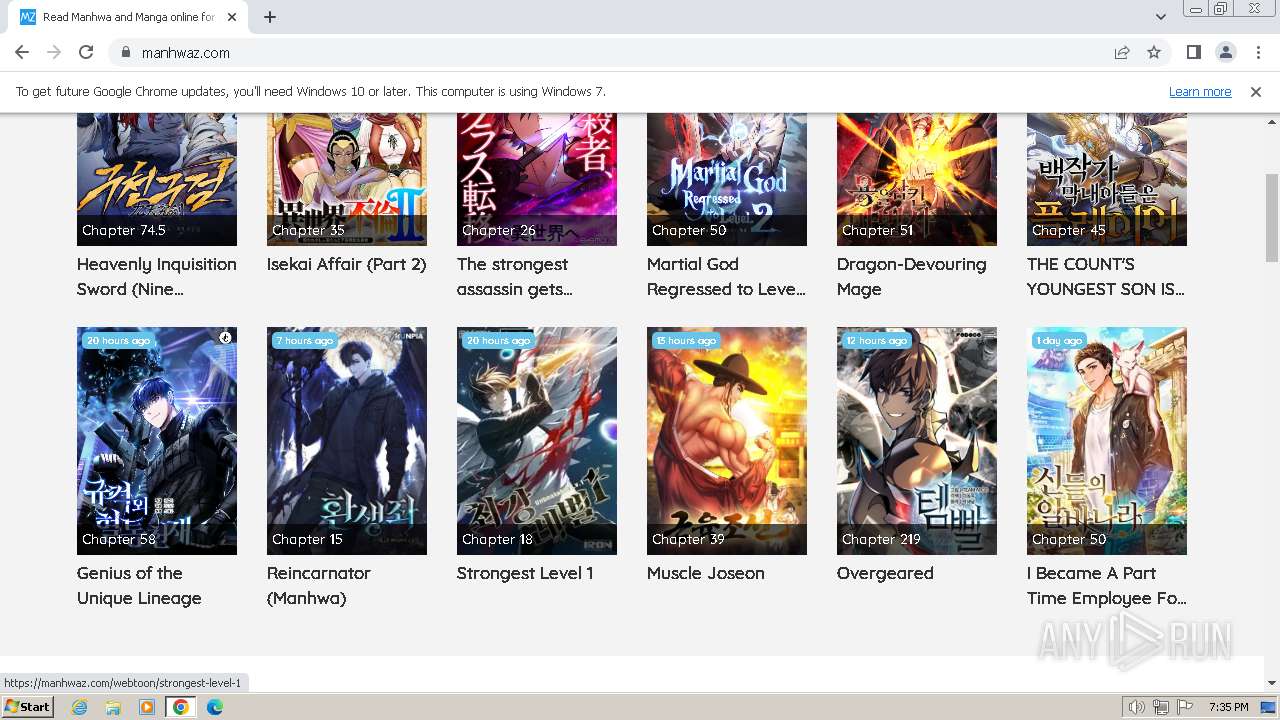Open I Became A Part Time Employee cover
1280x720 pixels.
pos(1107,441)
